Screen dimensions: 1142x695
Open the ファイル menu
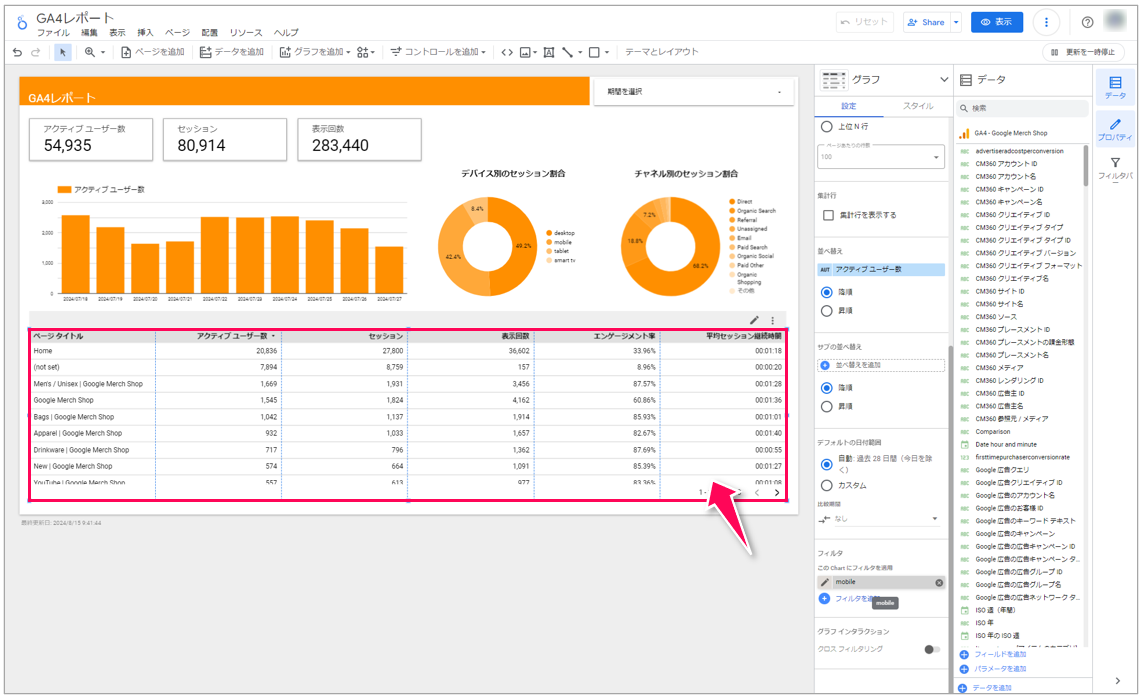53,33
